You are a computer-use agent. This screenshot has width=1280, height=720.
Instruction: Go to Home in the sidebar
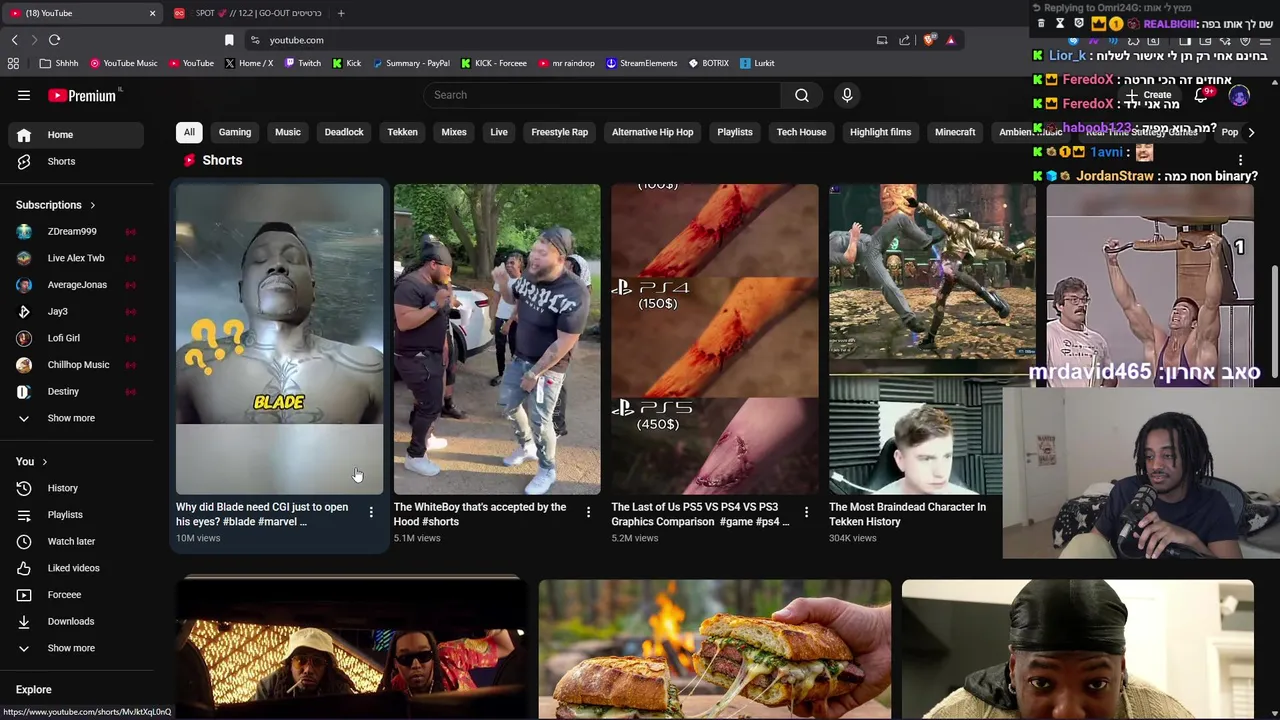pos(77,134)
